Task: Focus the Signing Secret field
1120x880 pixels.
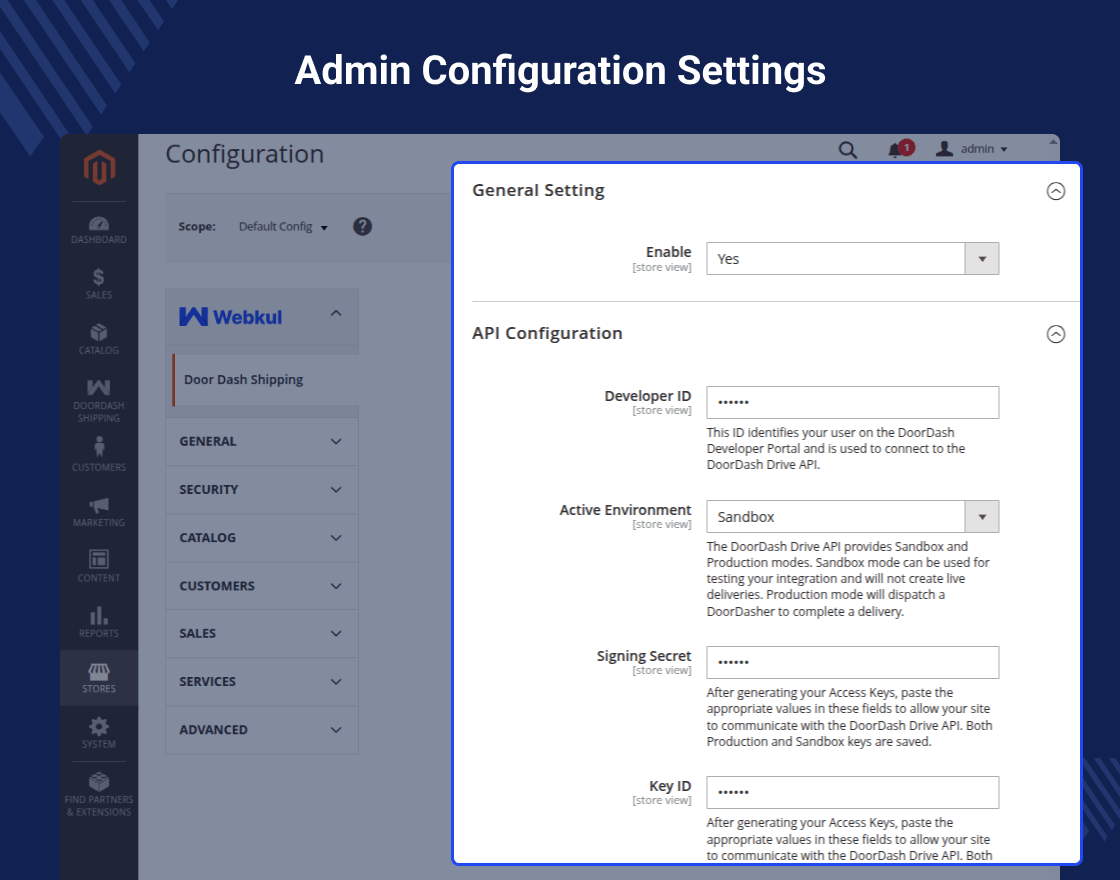Action: coord(852,662)
